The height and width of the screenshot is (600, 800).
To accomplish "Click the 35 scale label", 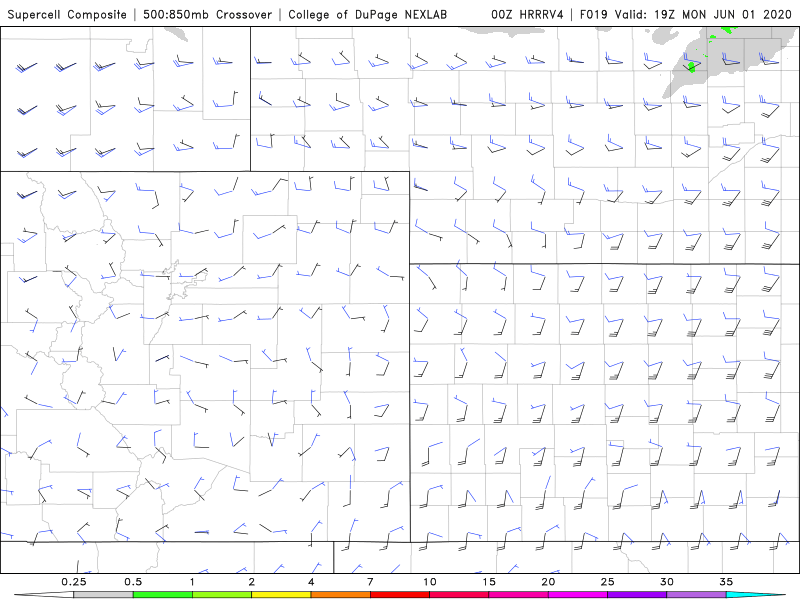I will click(x=726, y=582).
